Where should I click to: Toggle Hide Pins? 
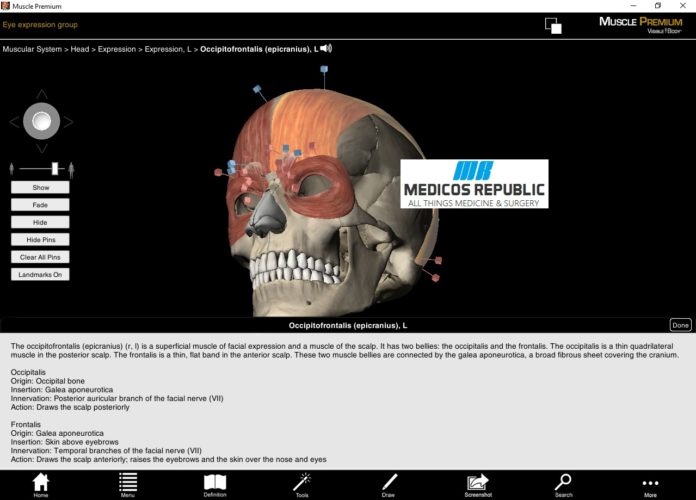(x=40, y=239)
